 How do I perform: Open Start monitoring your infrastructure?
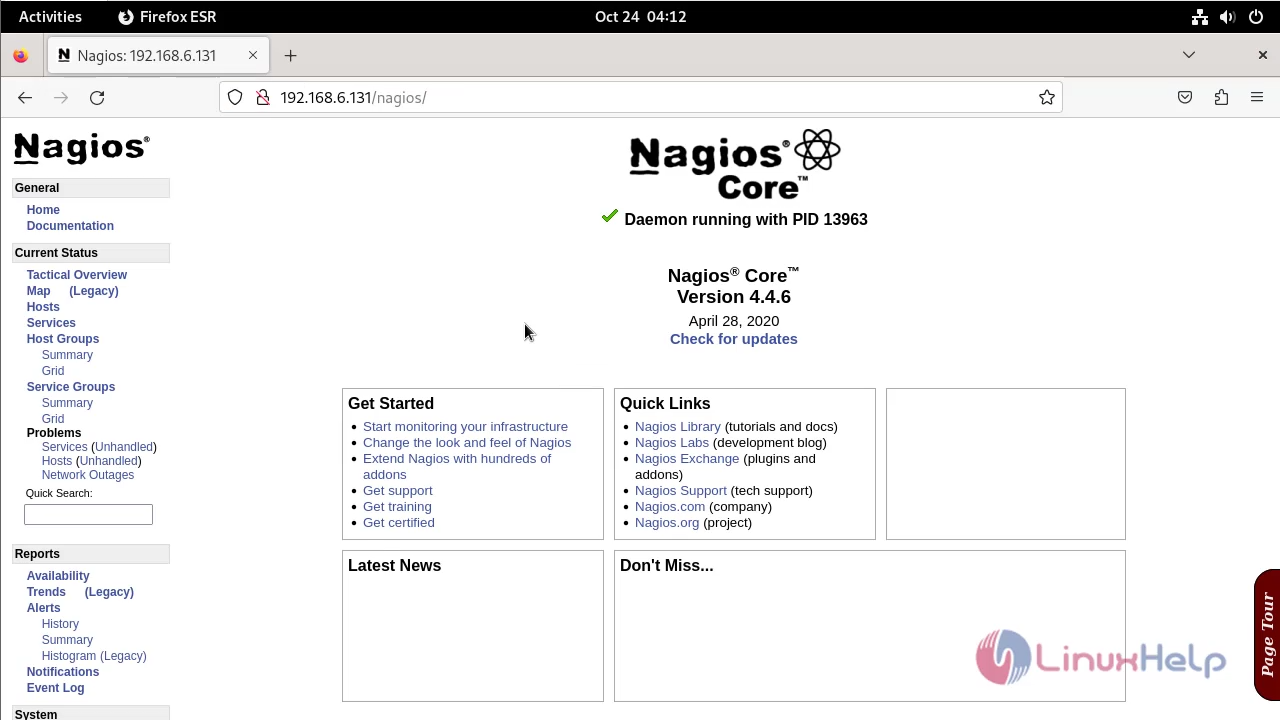point(465,427)
